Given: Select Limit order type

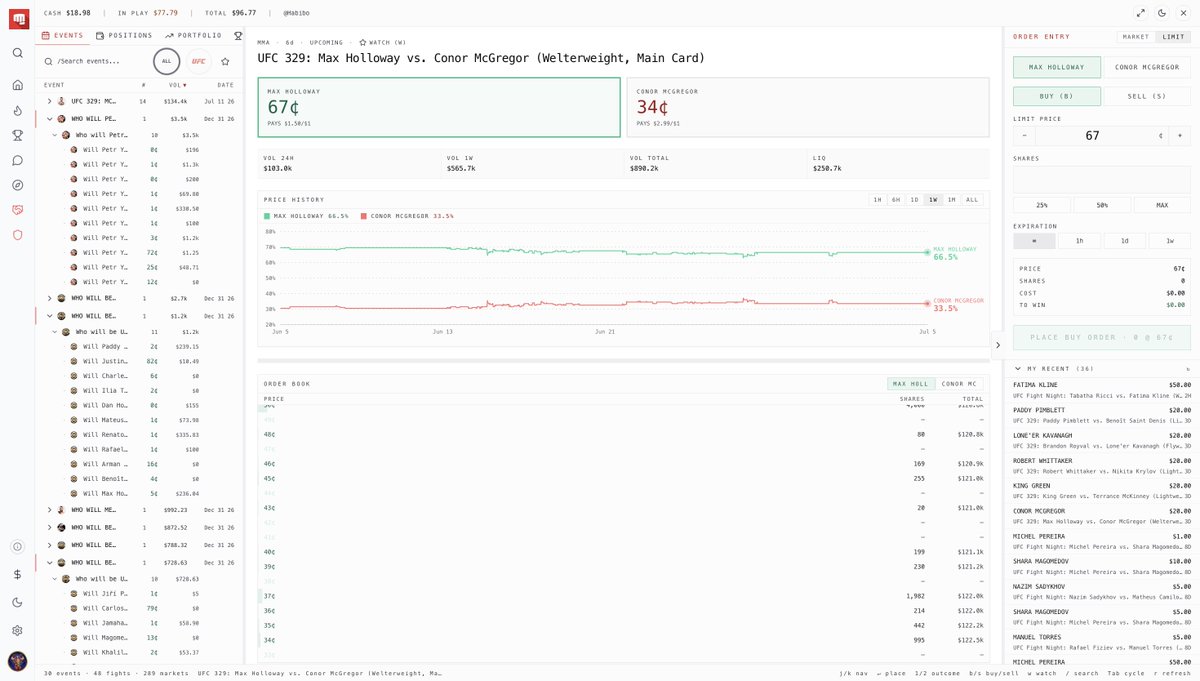Looking at the screenshot, I should [x=1173, y=37].
